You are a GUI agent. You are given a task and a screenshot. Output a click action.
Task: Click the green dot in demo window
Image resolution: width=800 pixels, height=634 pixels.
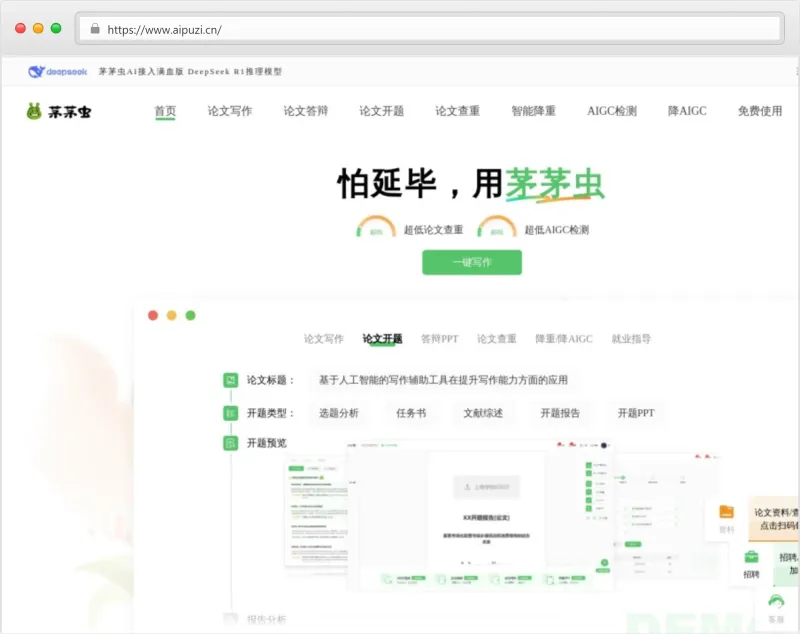coord(190,315)
